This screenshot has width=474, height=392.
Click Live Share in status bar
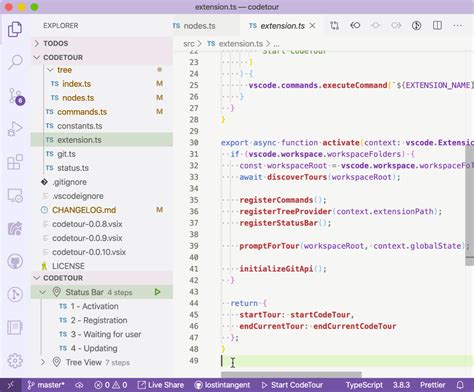pyautogui.click(x=161, y=385)
